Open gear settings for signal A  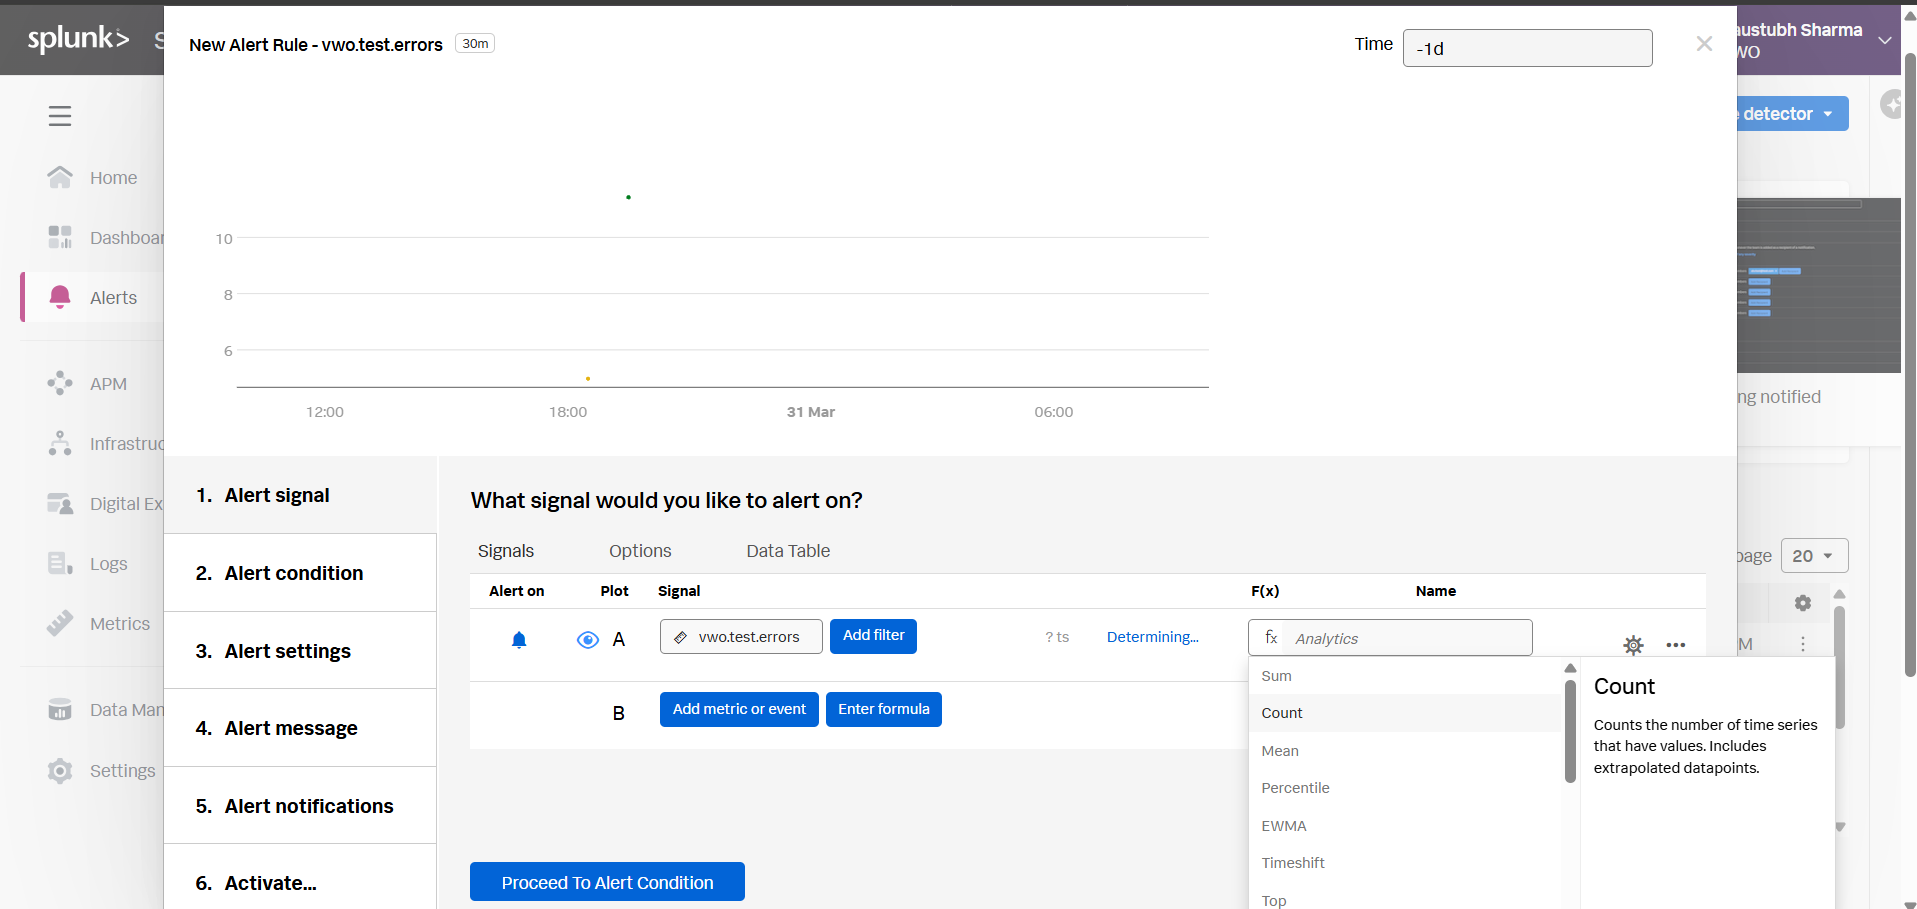(1633, 645)
